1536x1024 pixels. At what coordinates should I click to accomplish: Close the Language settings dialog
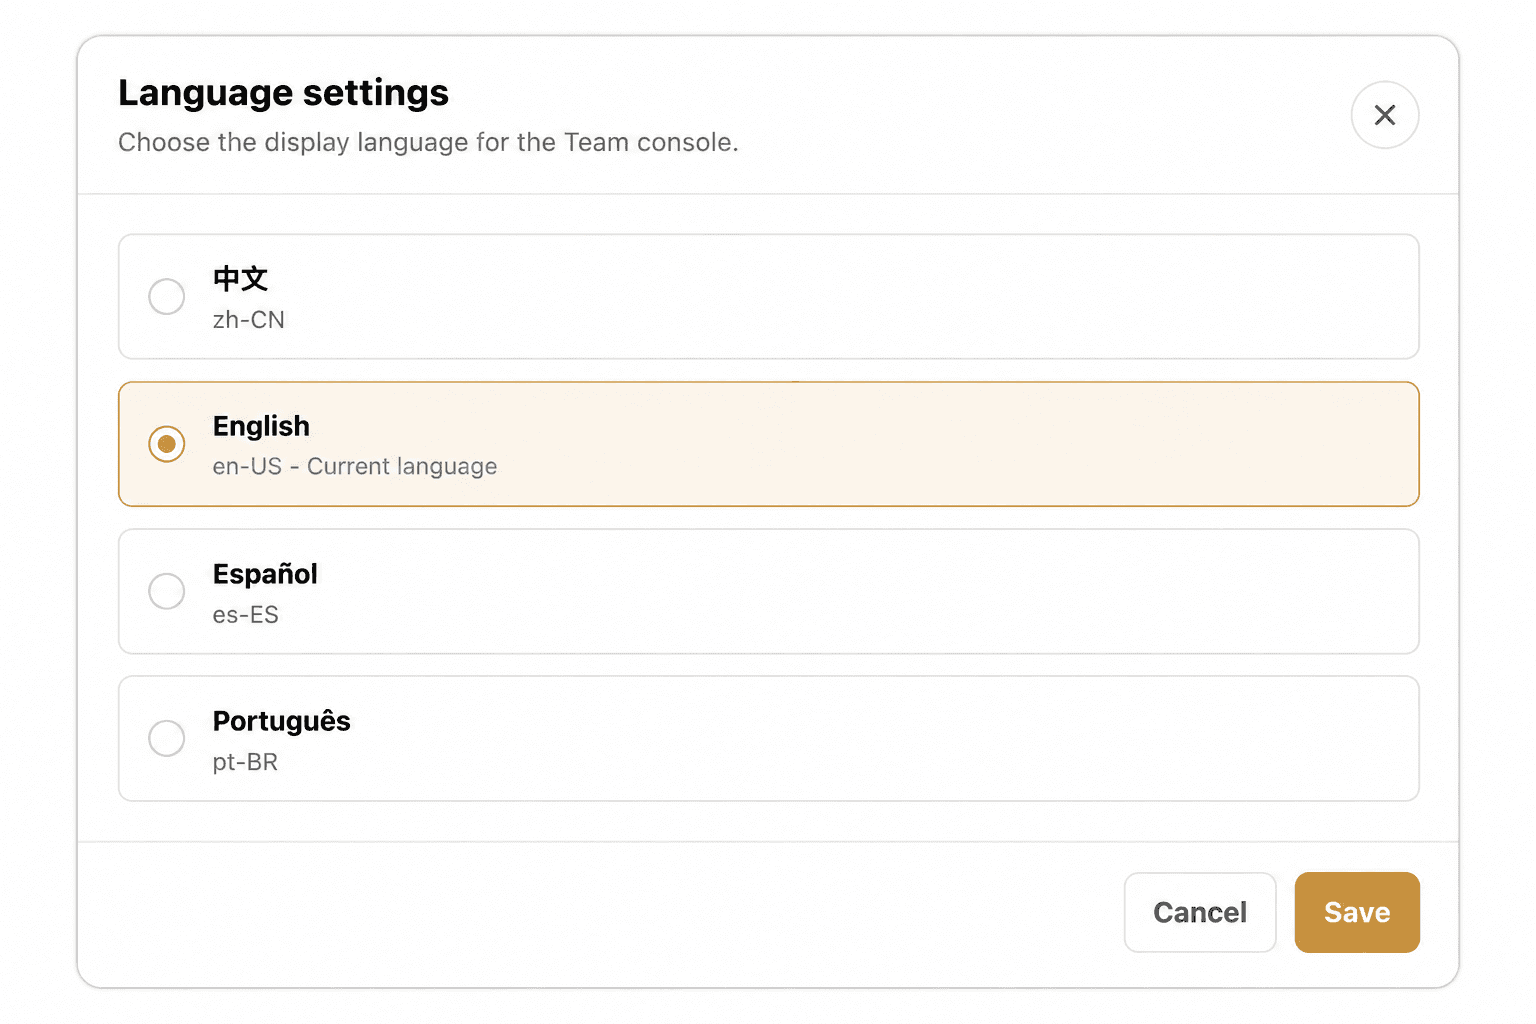click(1384, 115)
